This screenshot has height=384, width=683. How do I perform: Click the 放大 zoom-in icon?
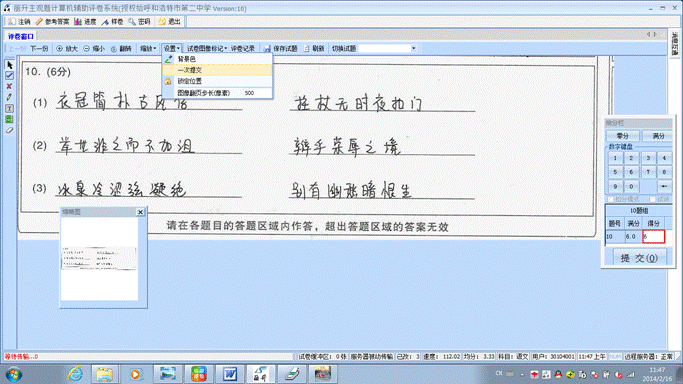59,49
